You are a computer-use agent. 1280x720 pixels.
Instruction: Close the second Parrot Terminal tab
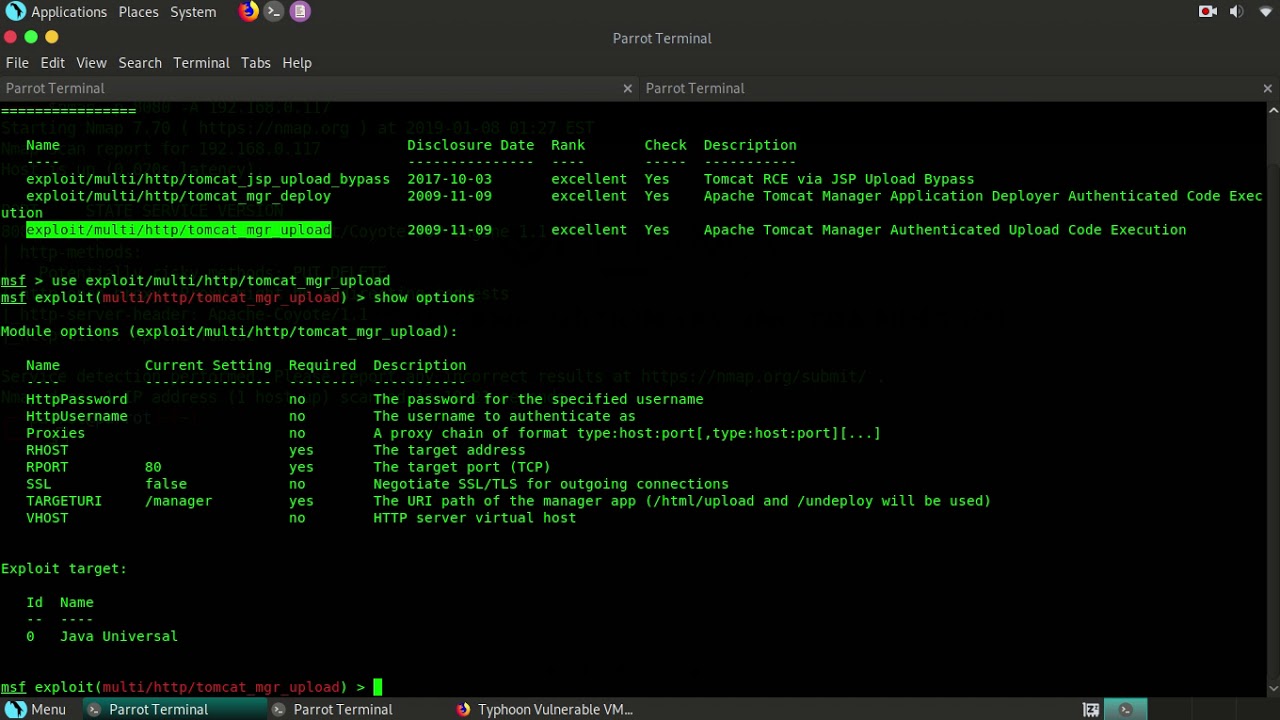[1267, 88]
